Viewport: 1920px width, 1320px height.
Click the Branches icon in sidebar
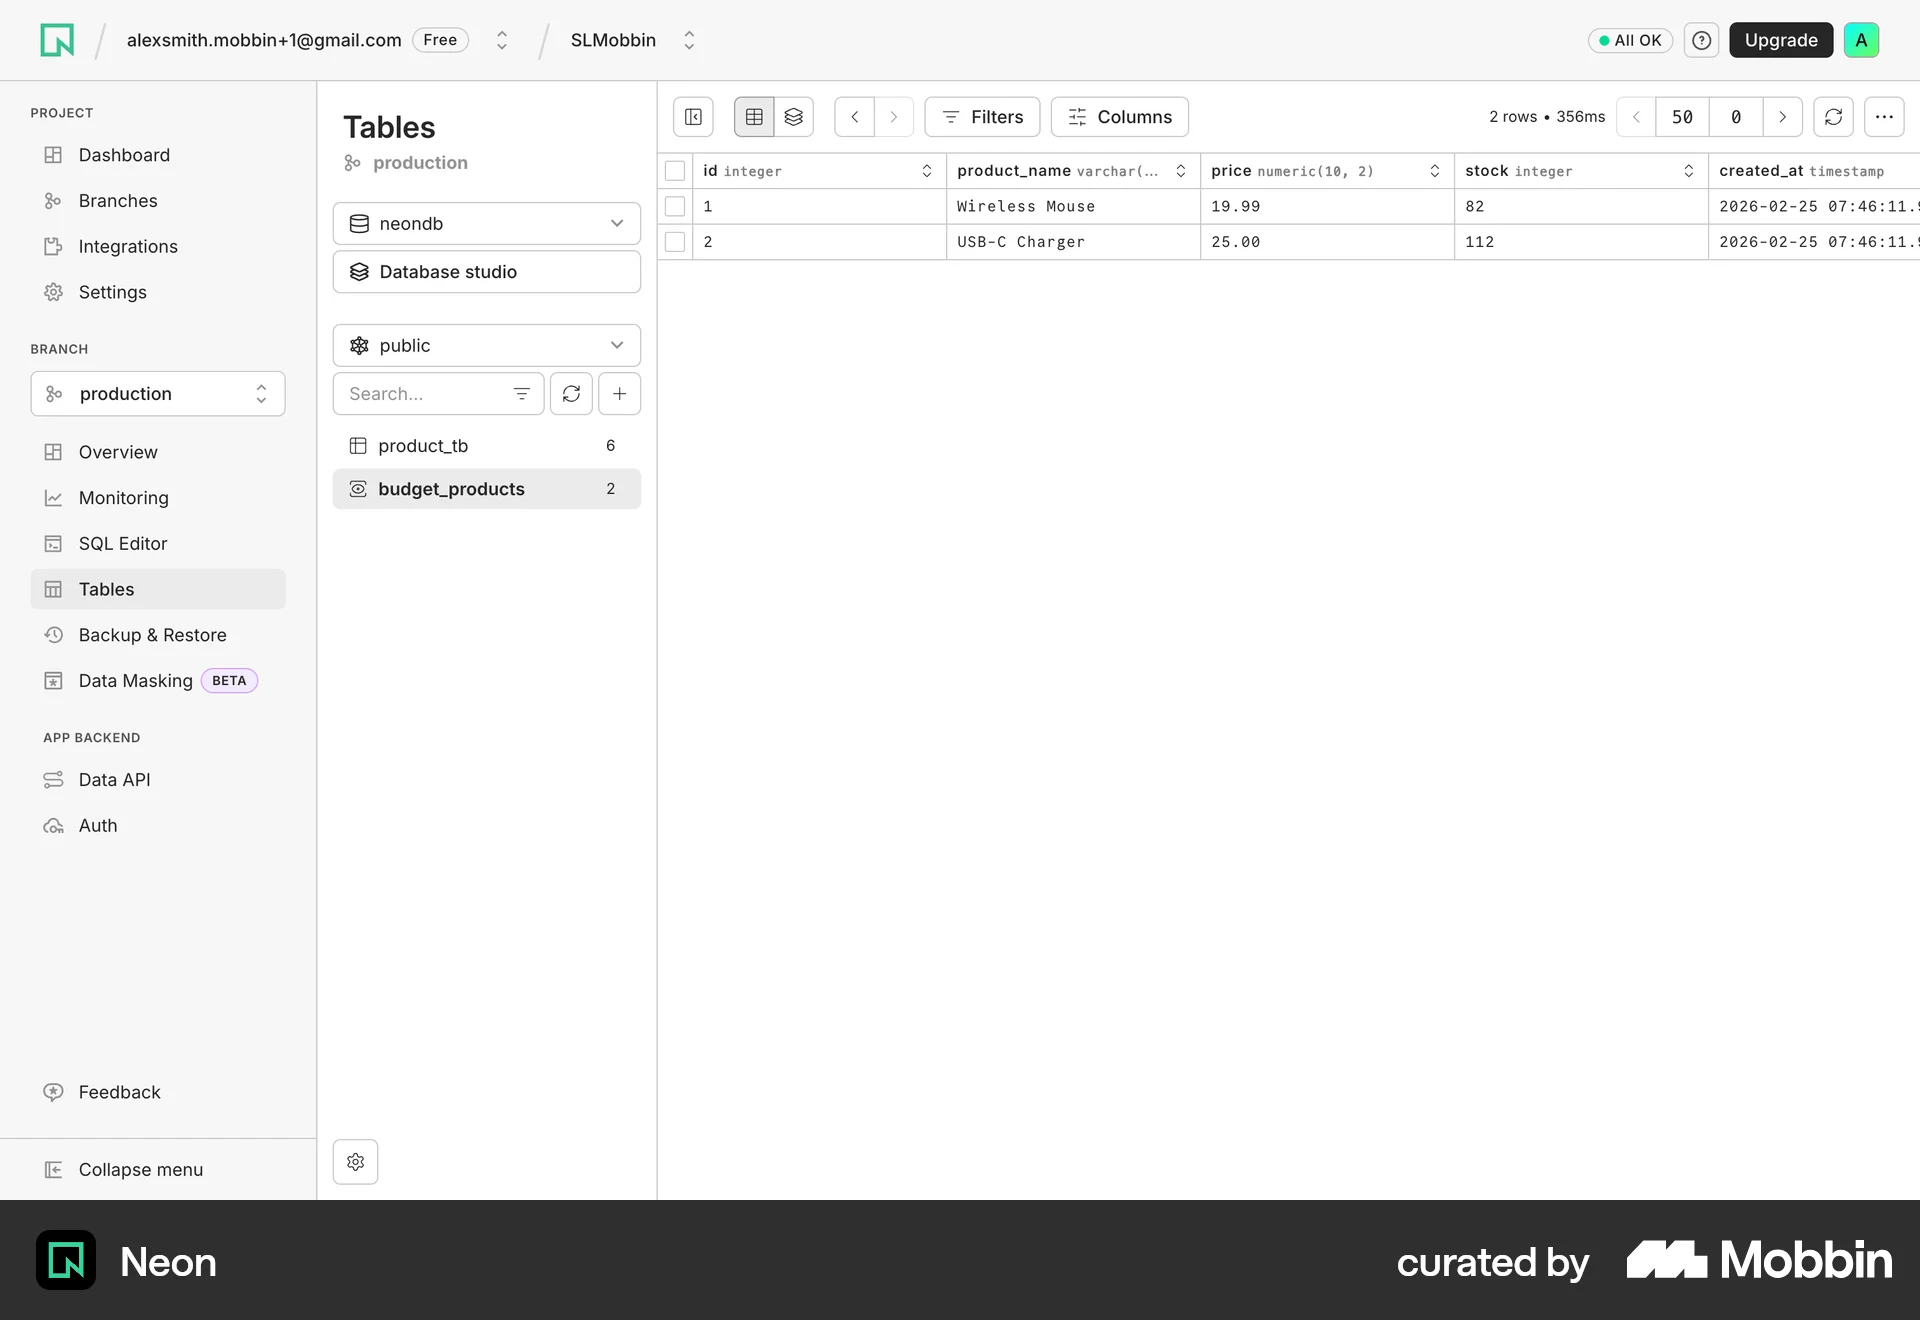point(54,201)
